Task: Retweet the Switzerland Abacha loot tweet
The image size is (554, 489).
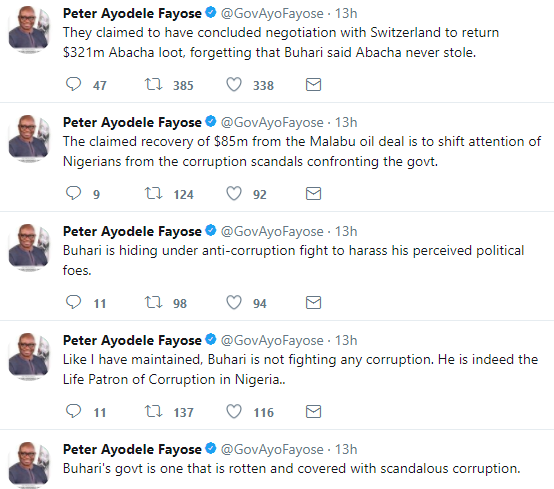Action: (x=153, y=84)
